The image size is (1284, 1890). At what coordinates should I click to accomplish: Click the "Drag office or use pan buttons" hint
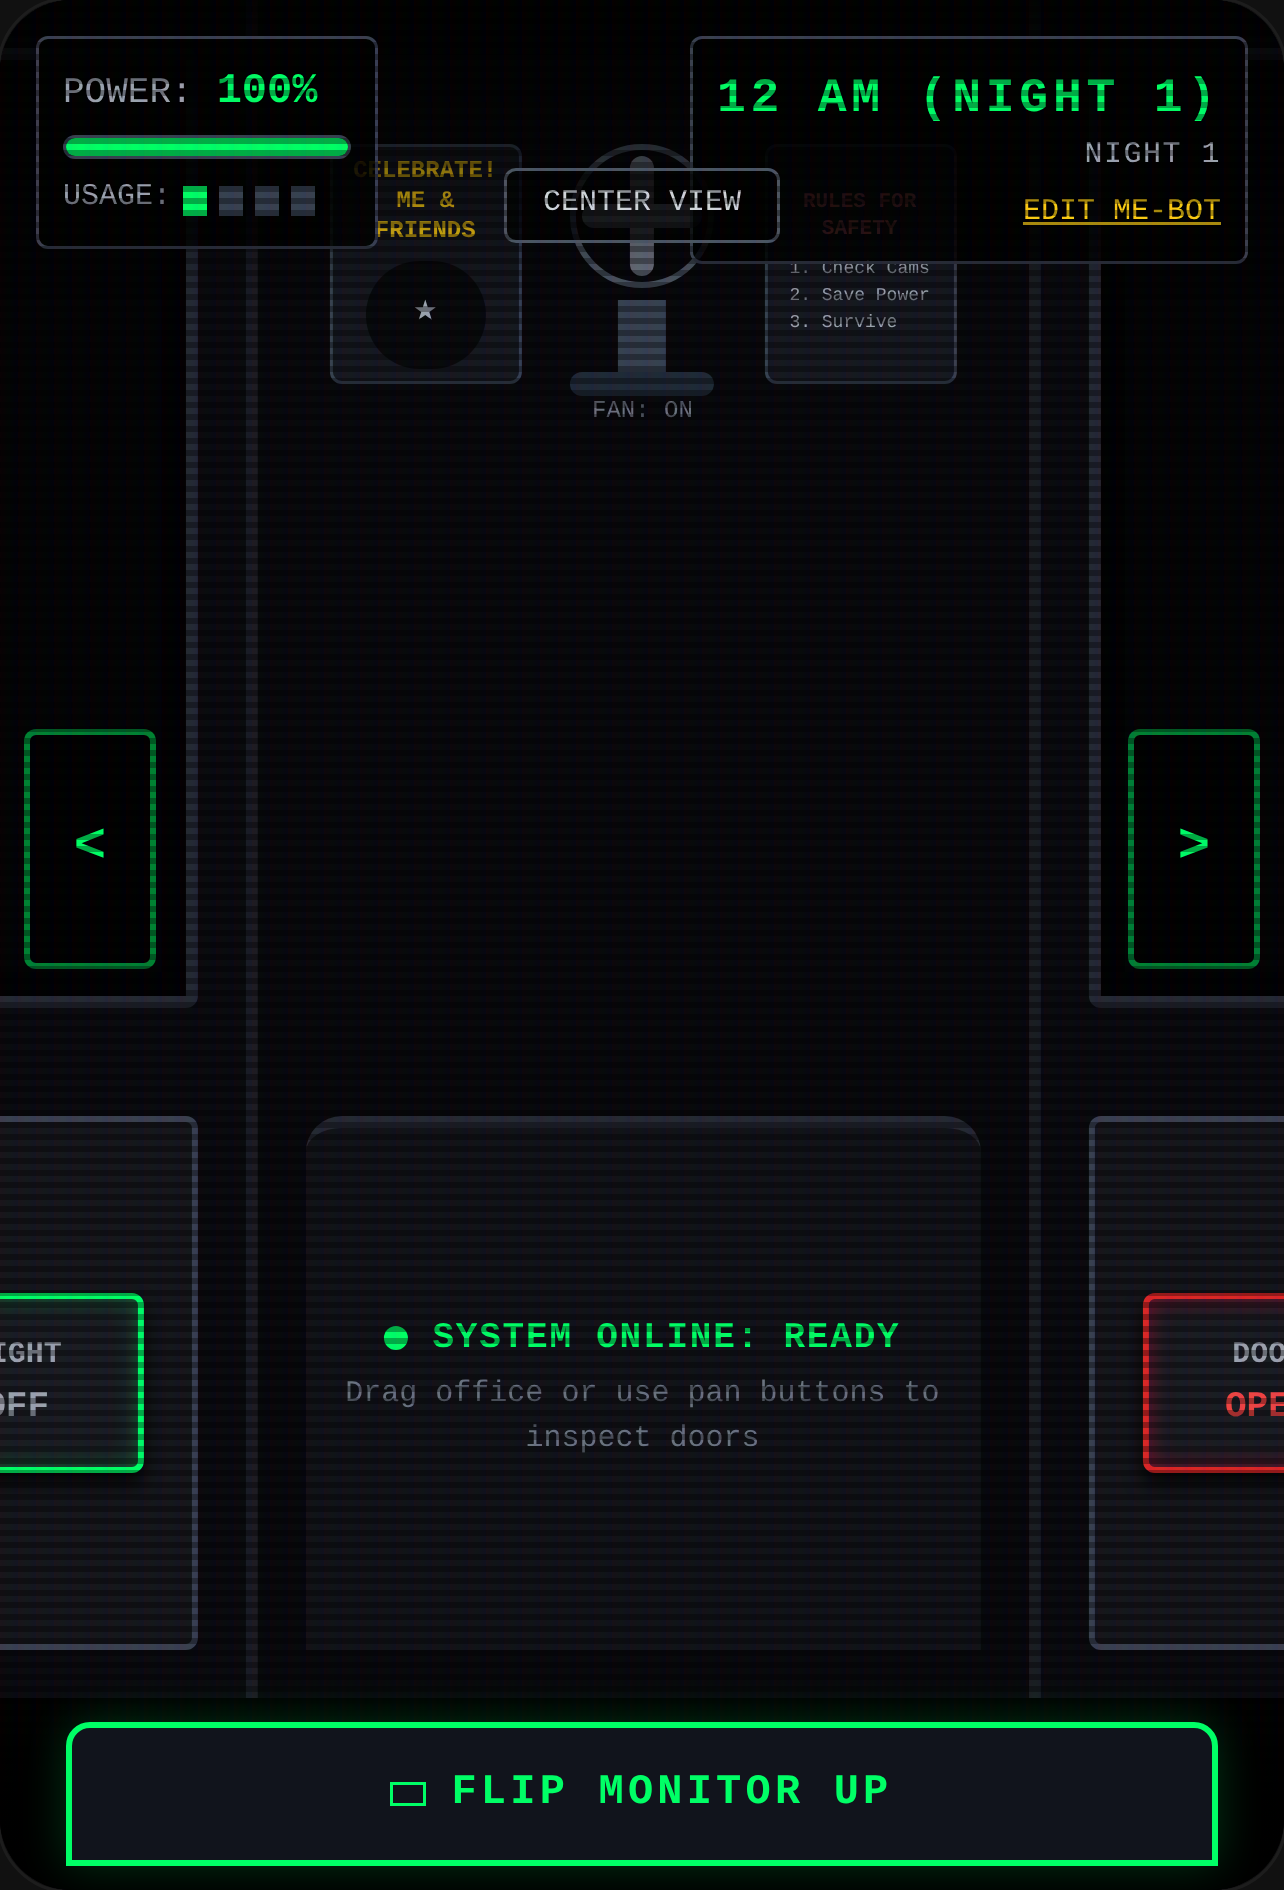[642, 1414]
